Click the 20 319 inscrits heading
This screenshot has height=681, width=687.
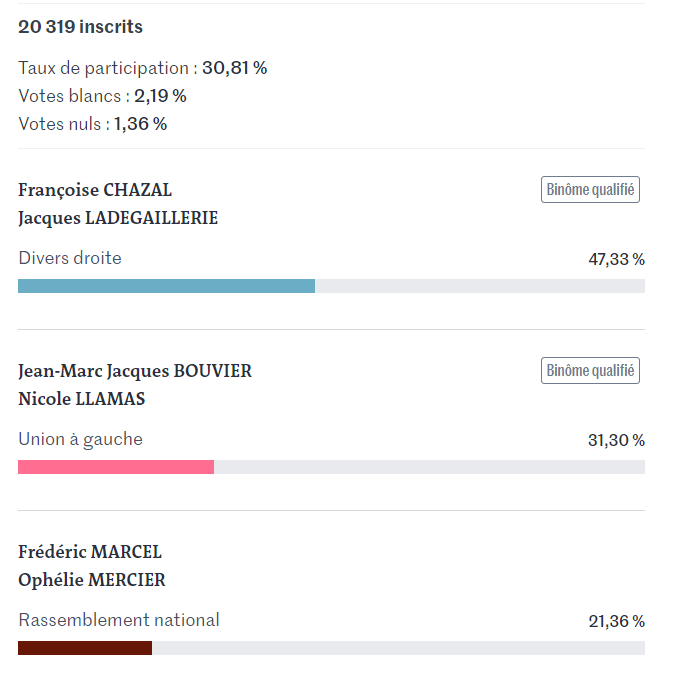click(x=81, y=27)
